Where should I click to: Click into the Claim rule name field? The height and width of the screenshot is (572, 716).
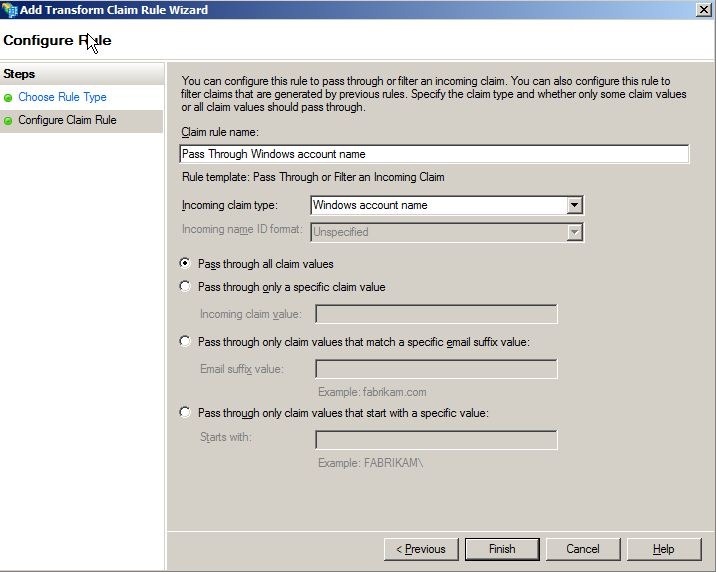click(434, 154)
